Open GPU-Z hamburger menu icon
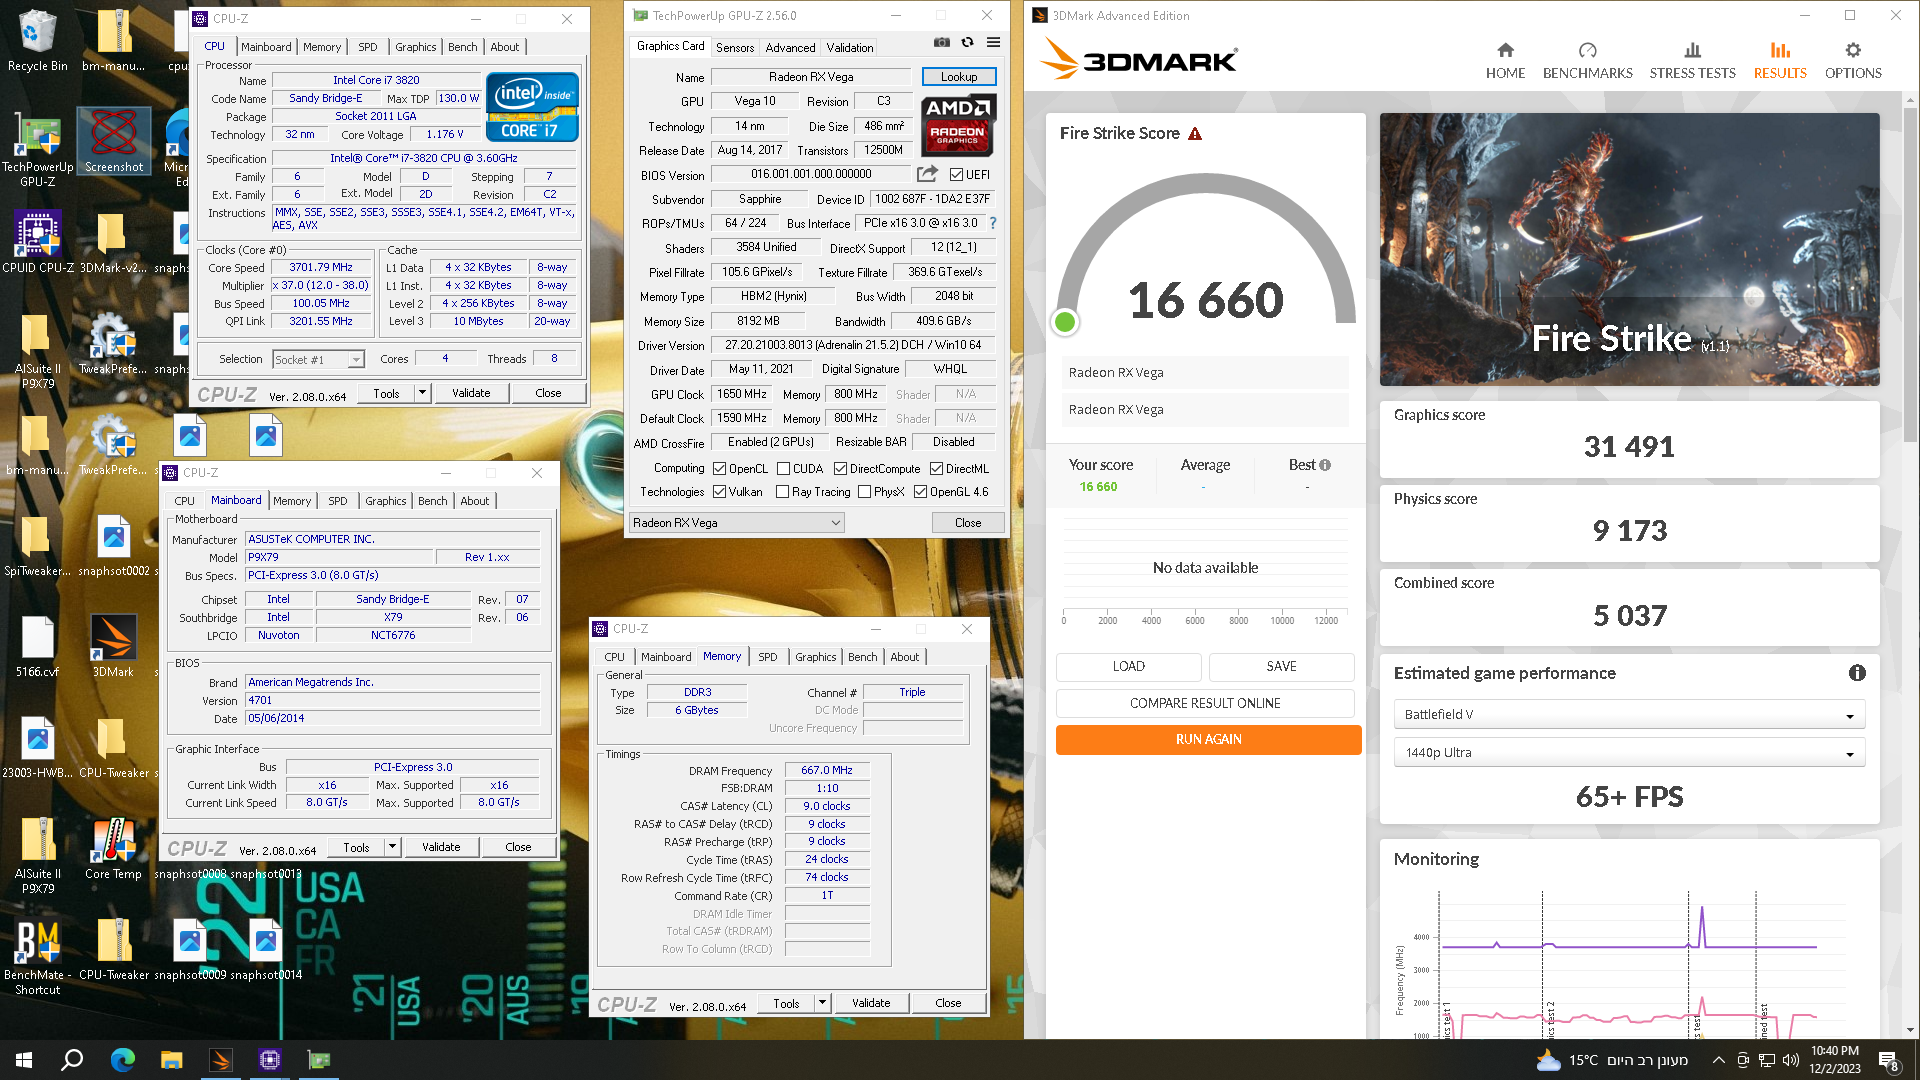The width and height of the screenshot is (1920, 1080). point(993,42)
